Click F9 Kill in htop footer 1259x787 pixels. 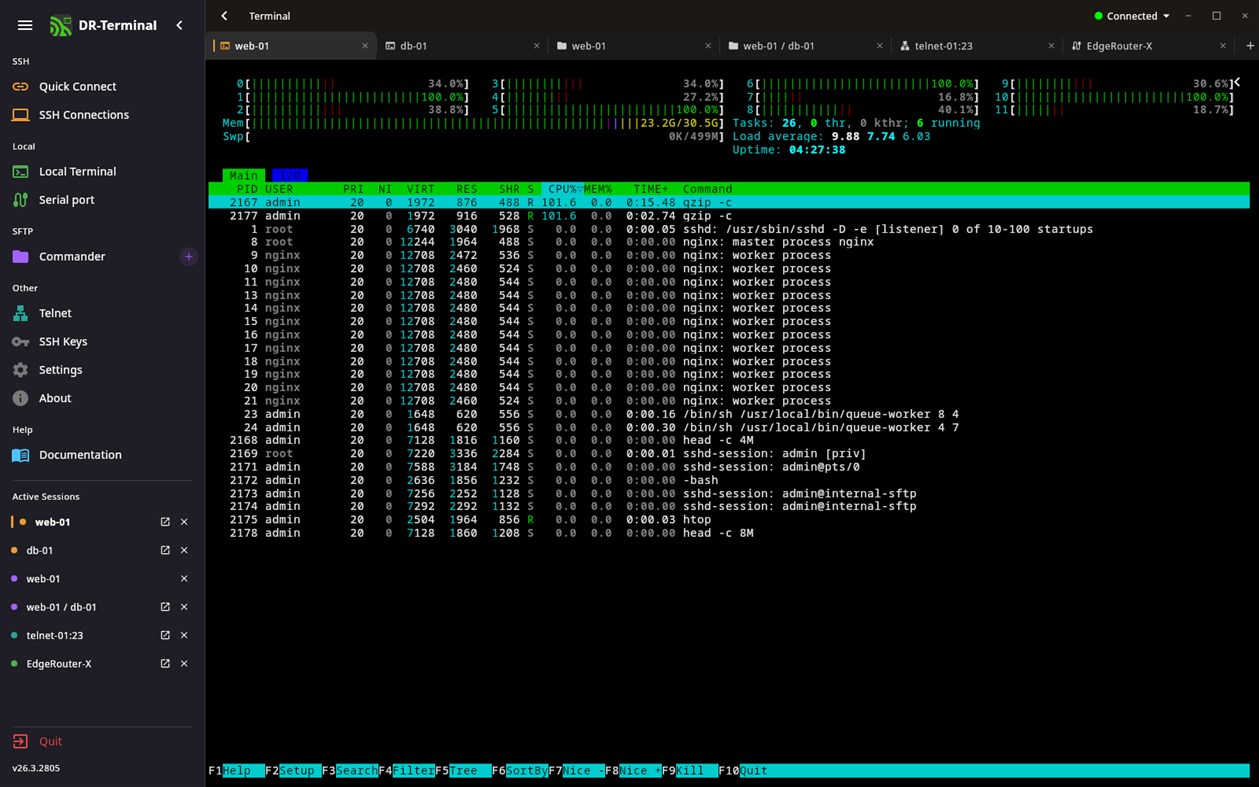[690, 771]
